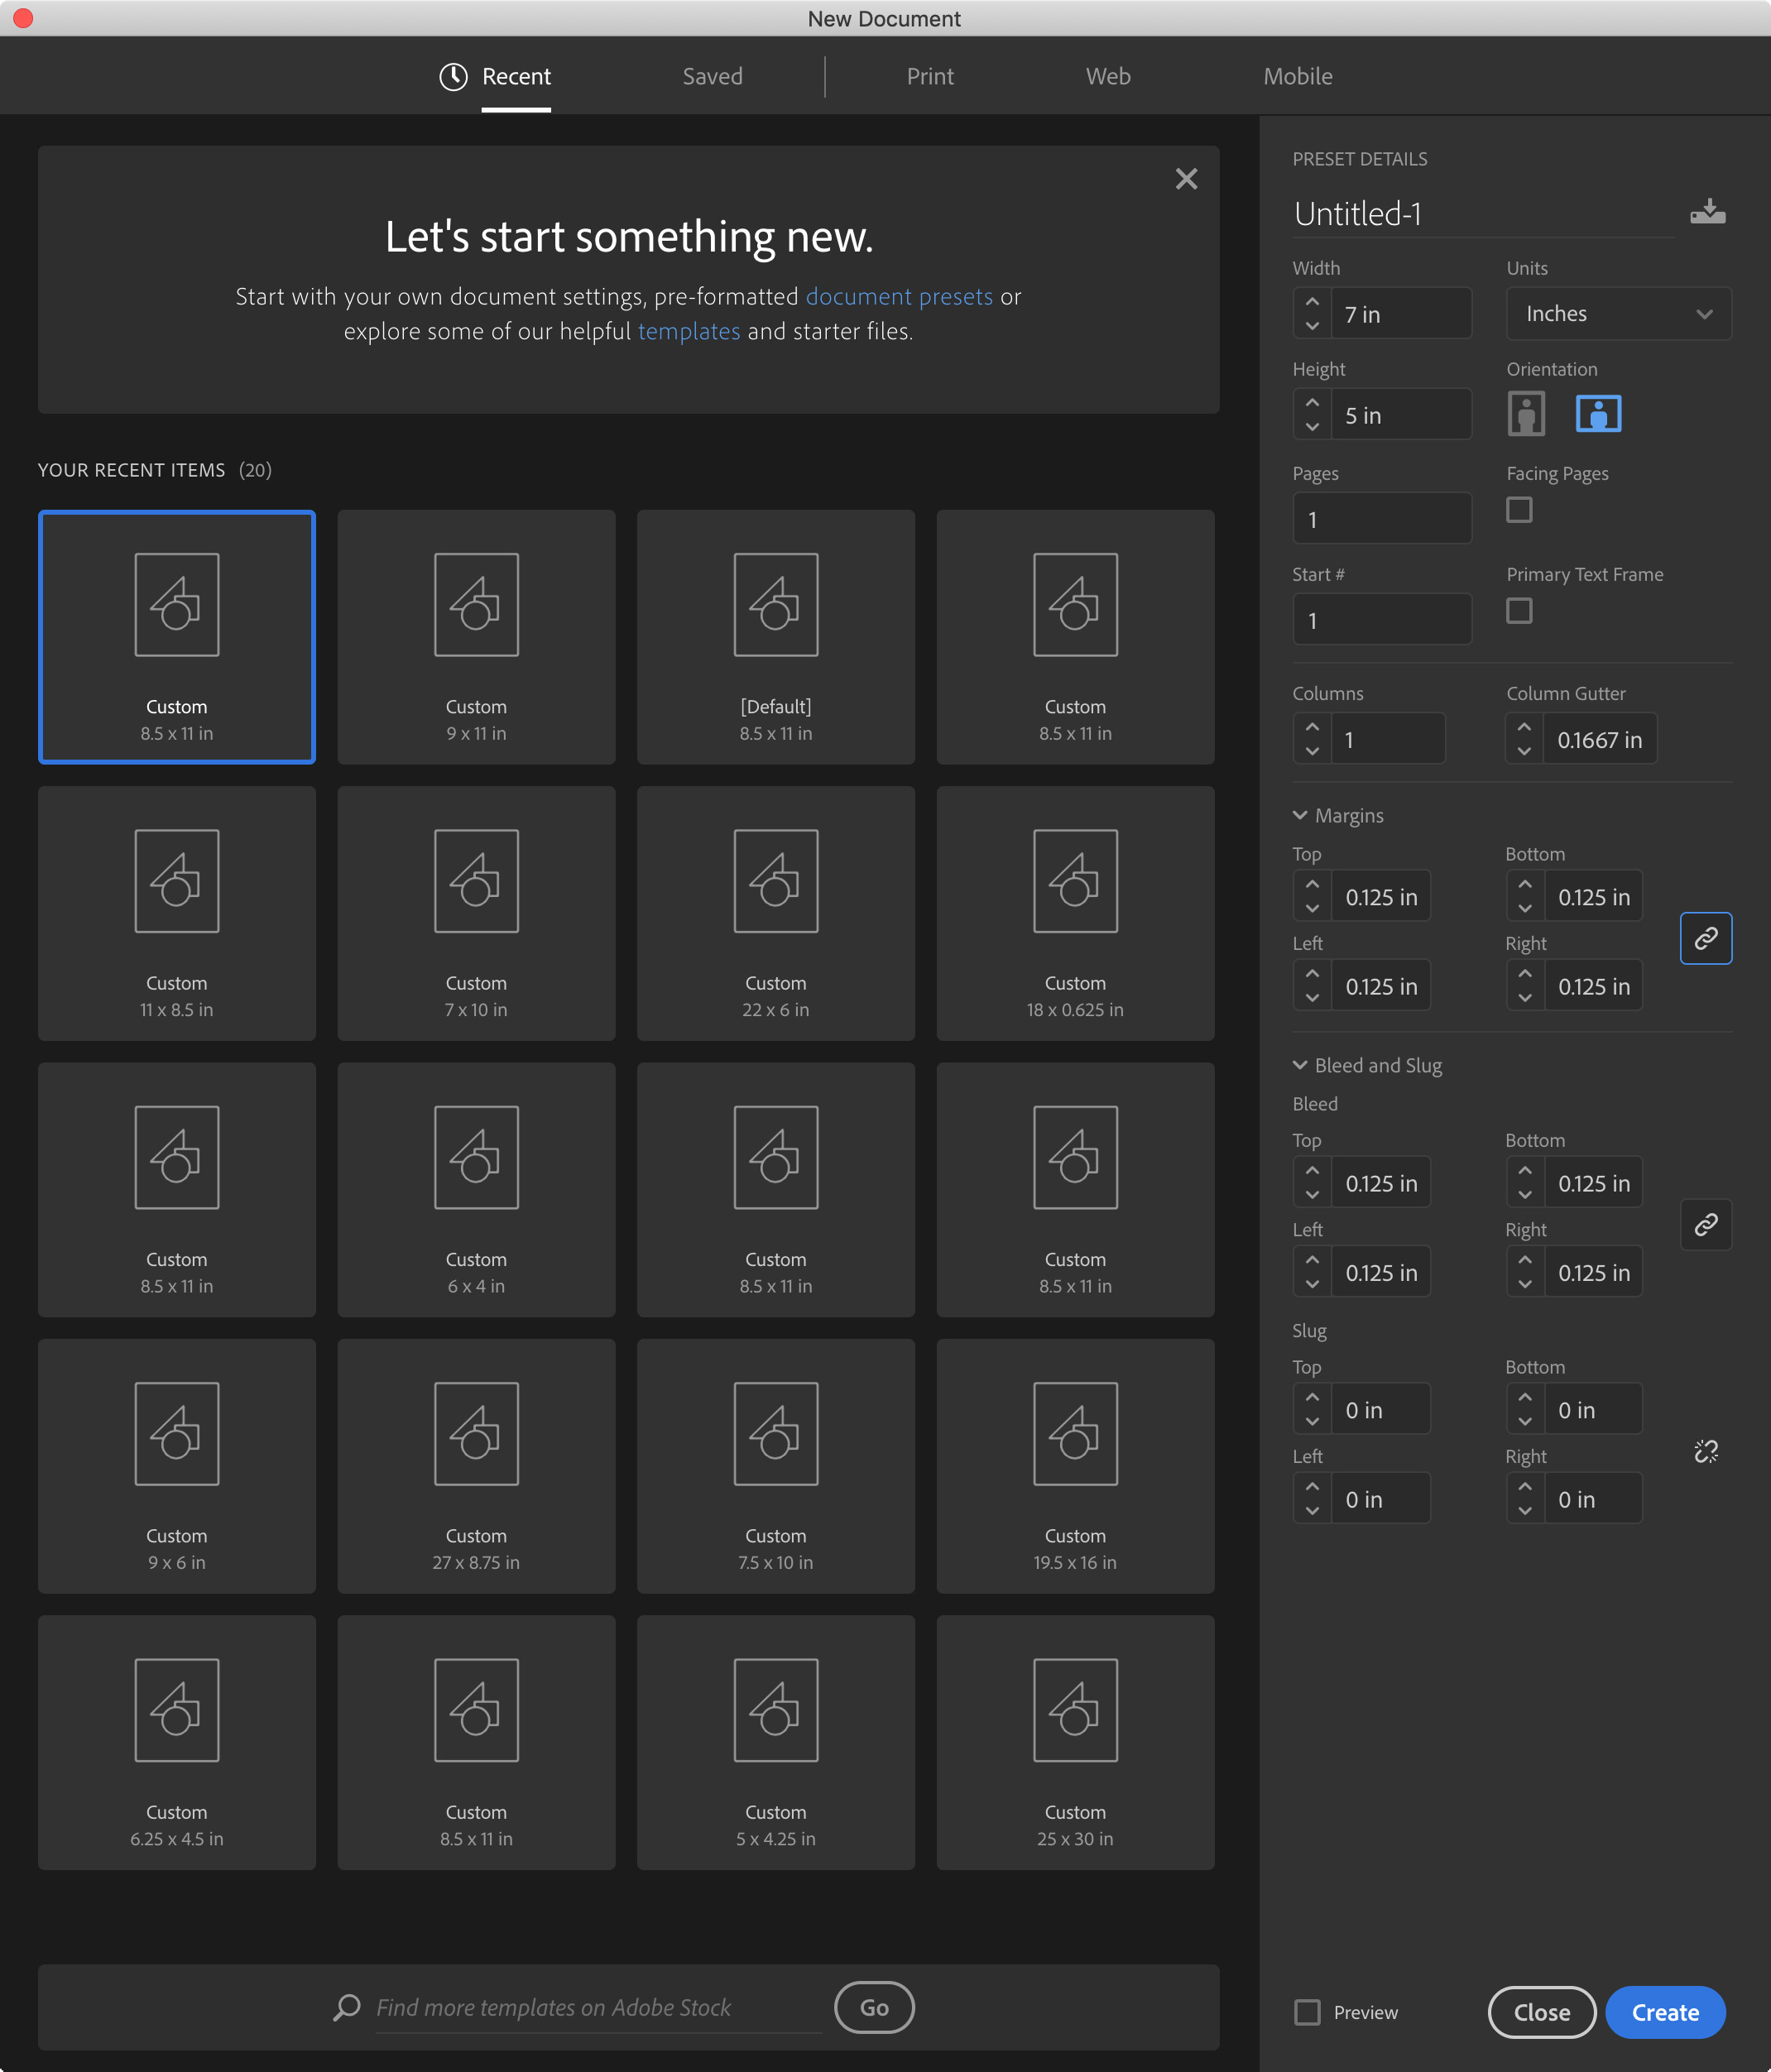Viewport: 1771px width, 2072px height.
Task: Open the Units dropdown showing Inches
Action: click(x=1618, y=314)
